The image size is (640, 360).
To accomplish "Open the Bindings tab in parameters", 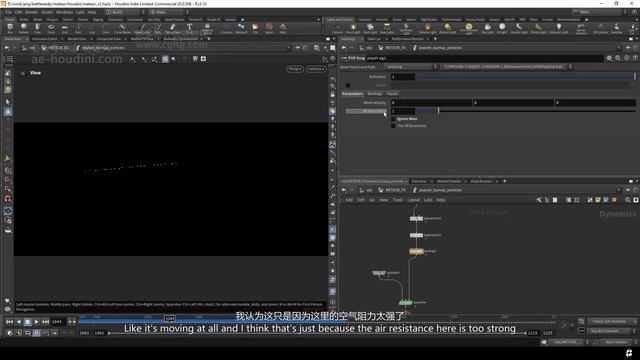I will pyautogui.click(x=374, y=93).
